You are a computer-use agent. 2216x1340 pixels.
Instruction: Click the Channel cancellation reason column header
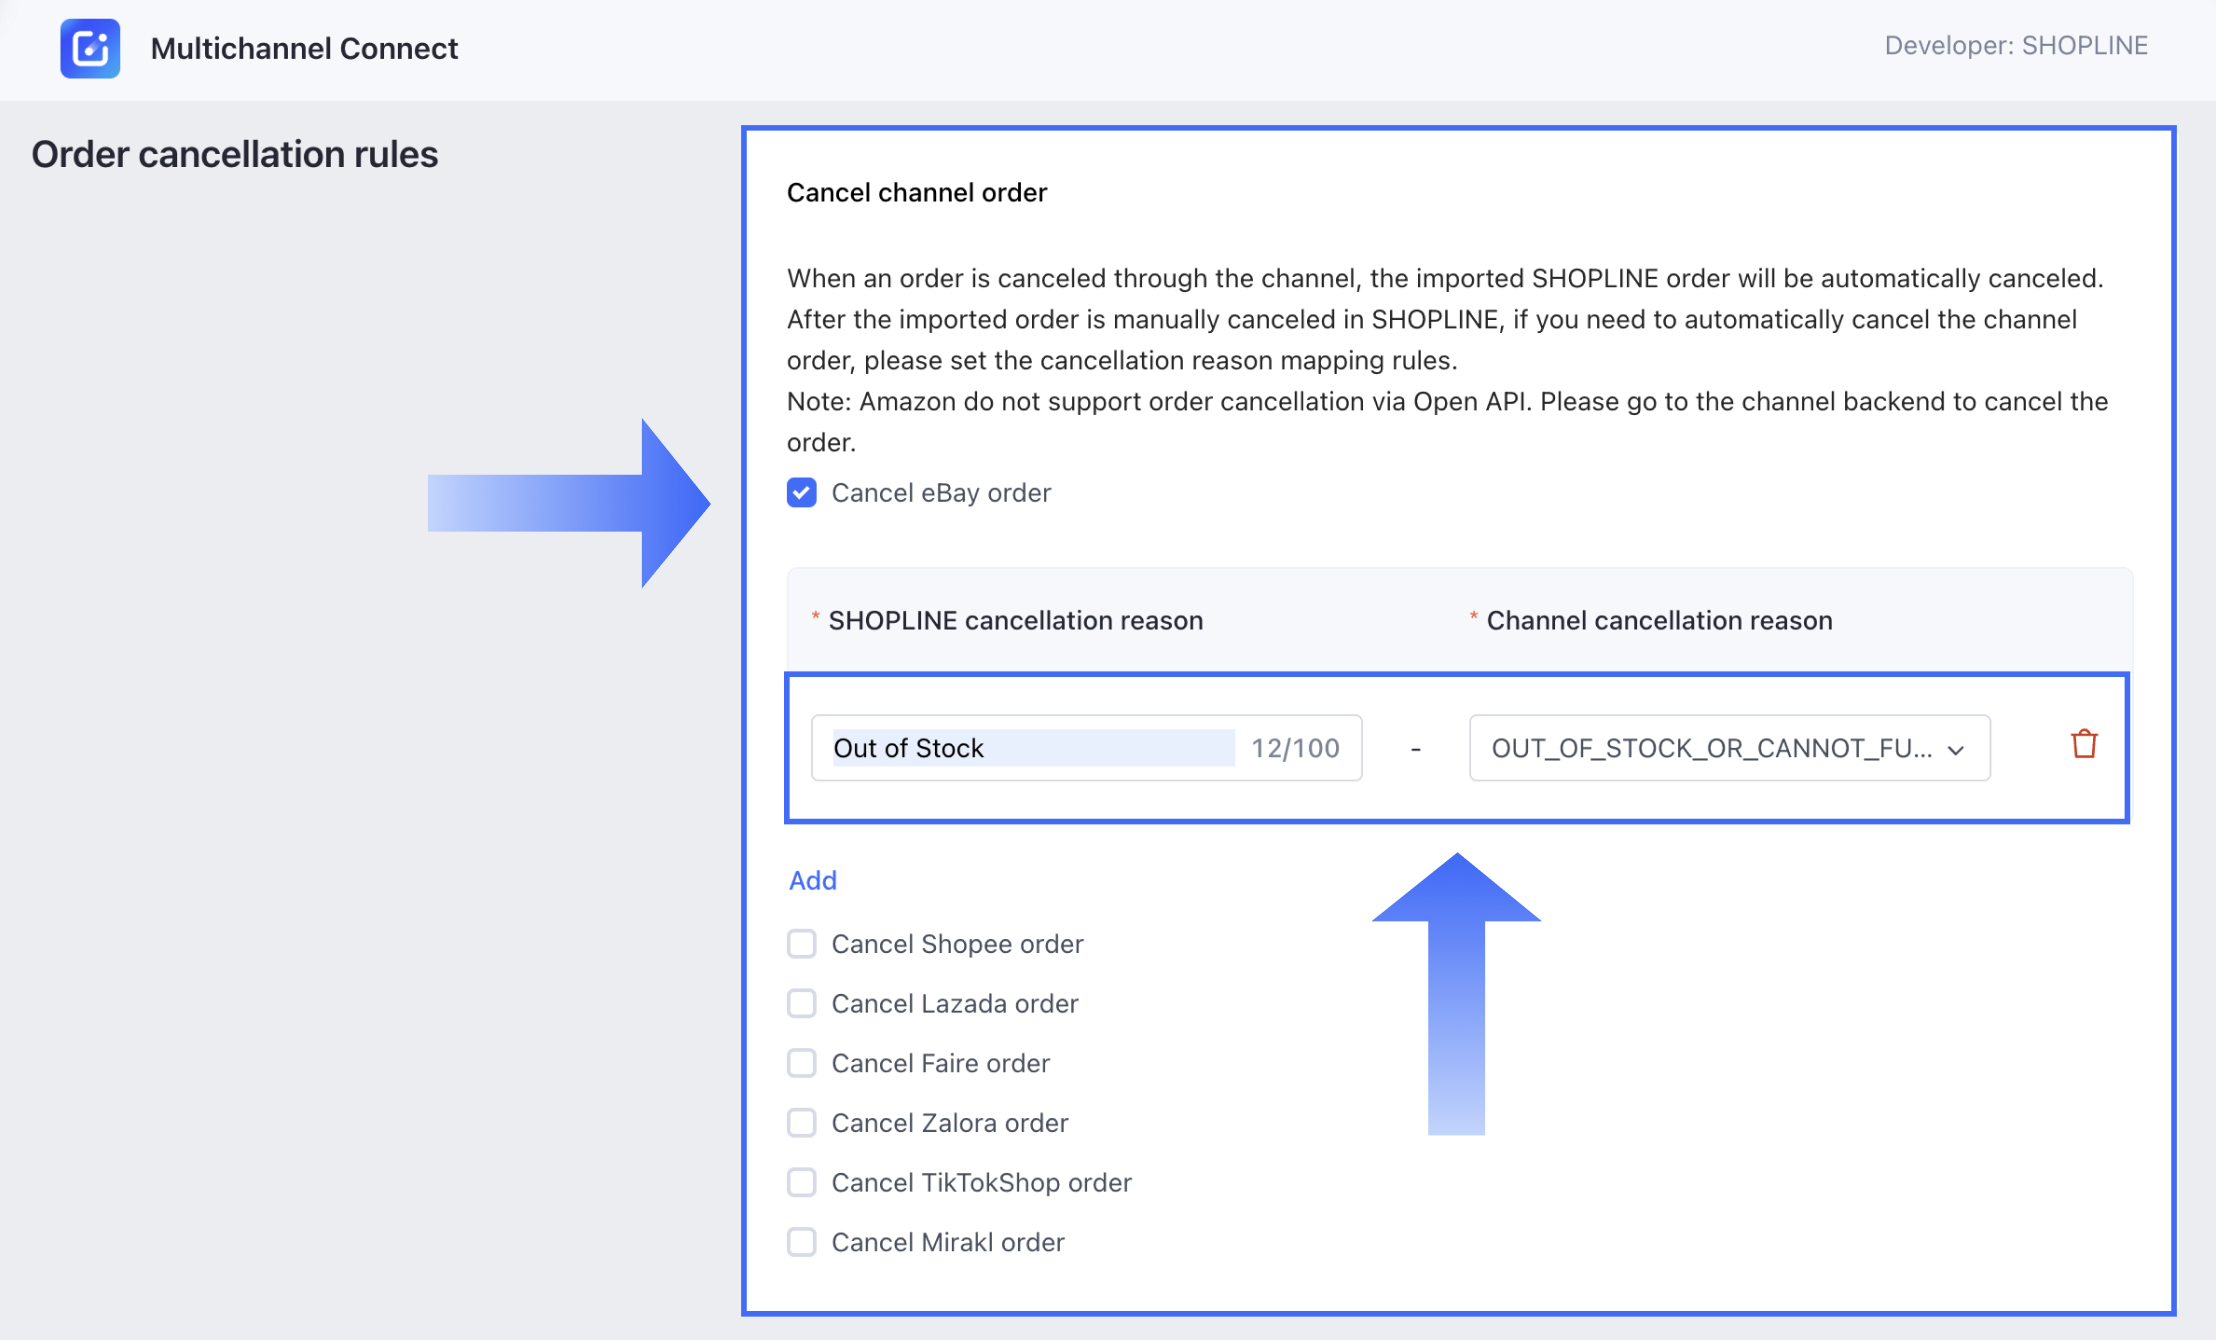1659,620
